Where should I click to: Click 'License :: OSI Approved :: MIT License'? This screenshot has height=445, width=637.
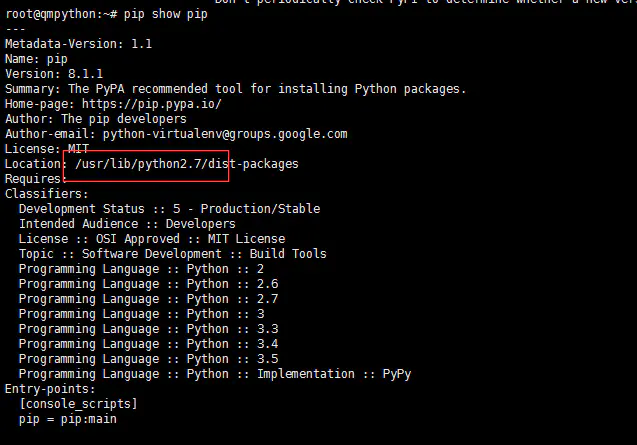point(152,239)
